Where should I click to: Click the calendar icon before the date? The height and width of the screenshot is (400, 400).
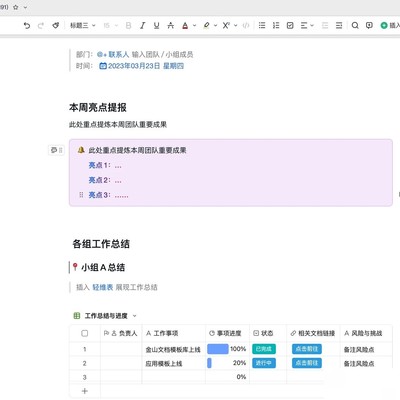coord(103,66)
